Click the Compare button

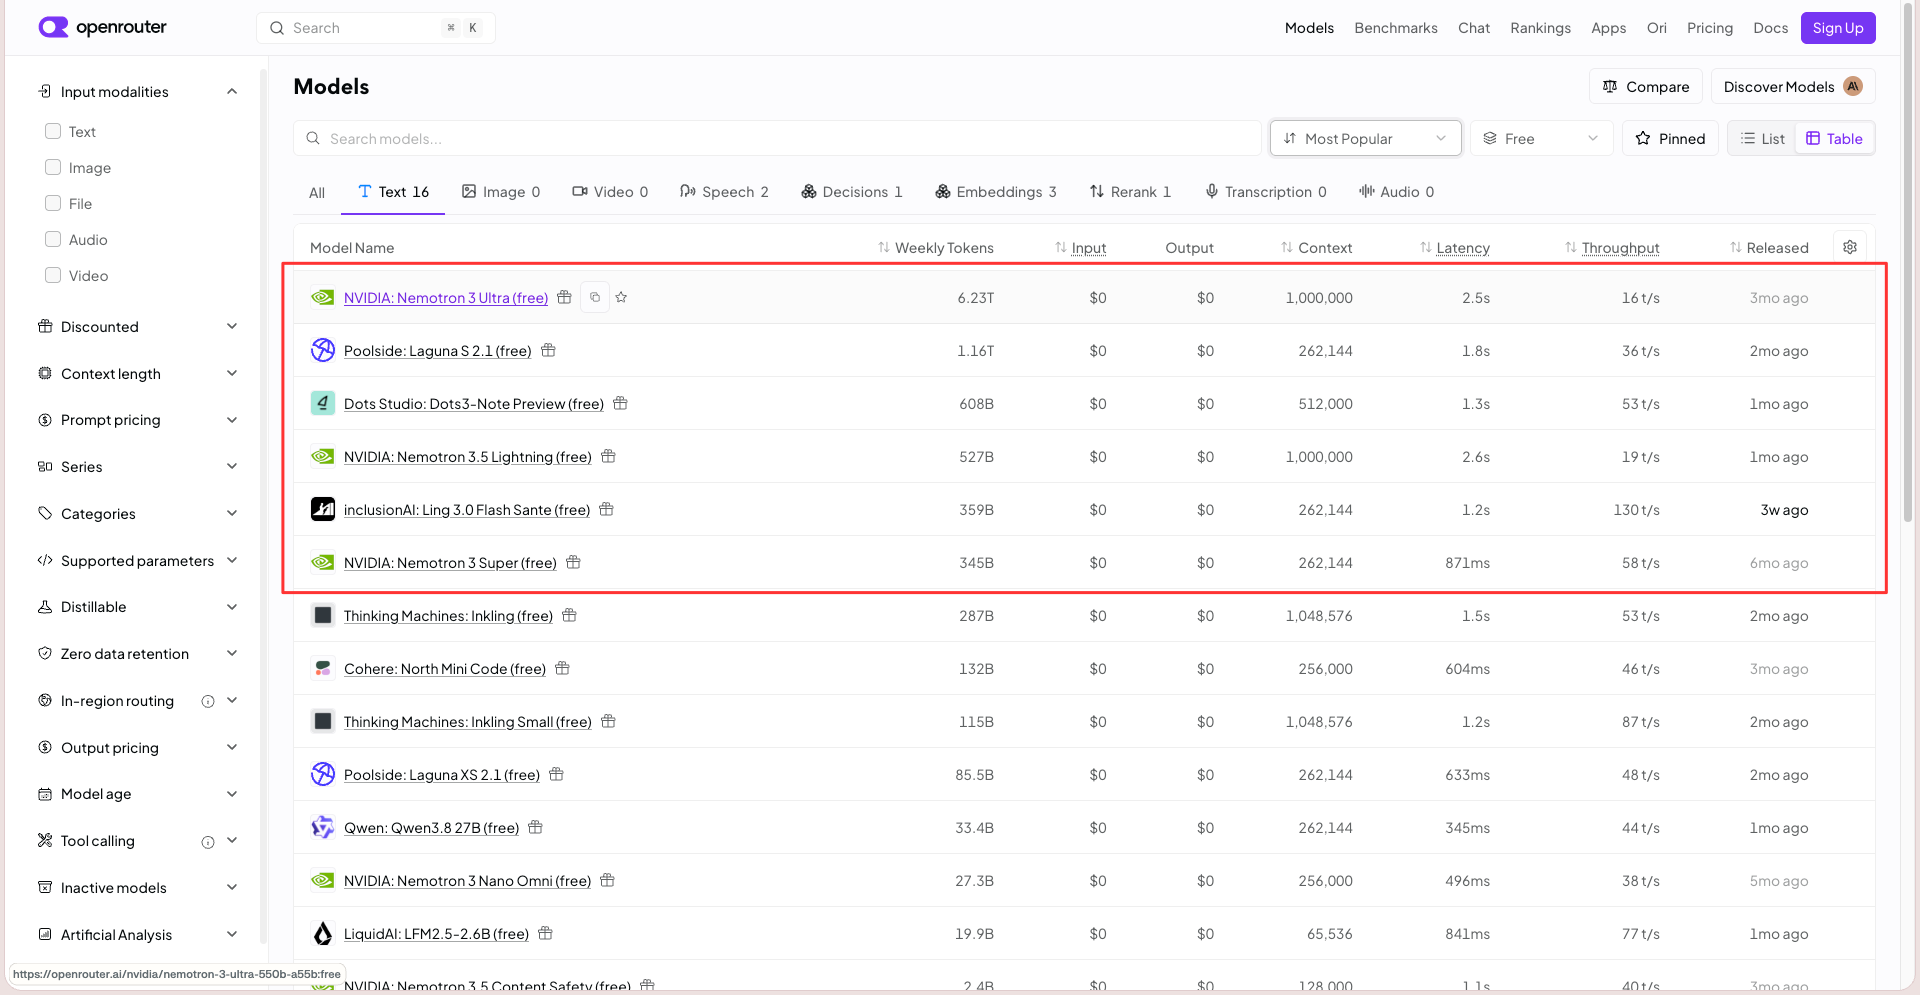[x=1645, y=87]
